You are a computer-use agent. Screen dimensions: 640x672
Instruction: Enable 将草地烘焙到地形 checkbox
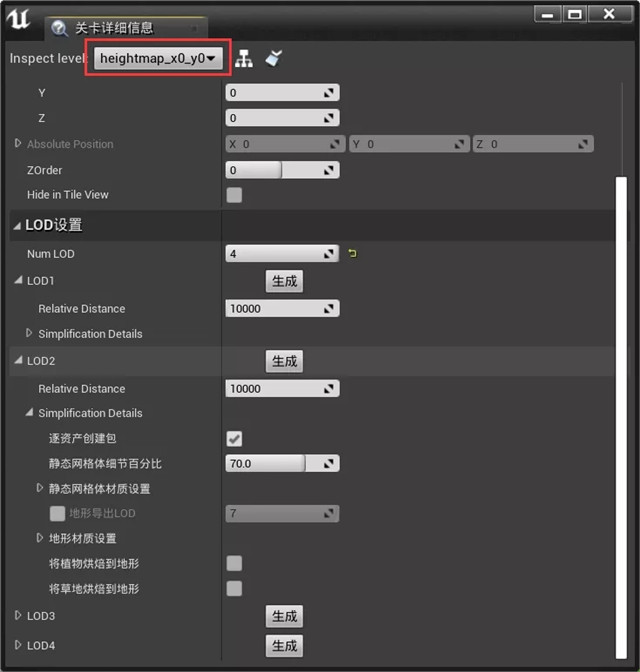coord(234,589)
